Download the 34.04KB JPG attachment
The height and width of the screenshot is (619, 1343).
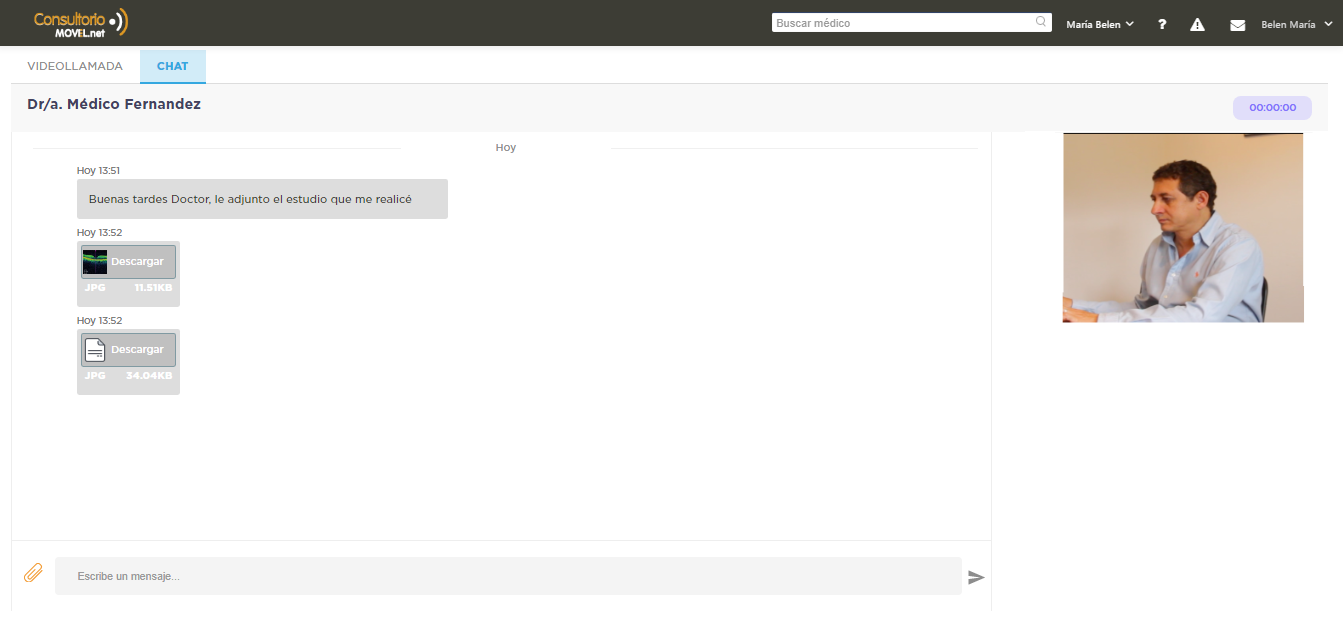coord(128,350)
